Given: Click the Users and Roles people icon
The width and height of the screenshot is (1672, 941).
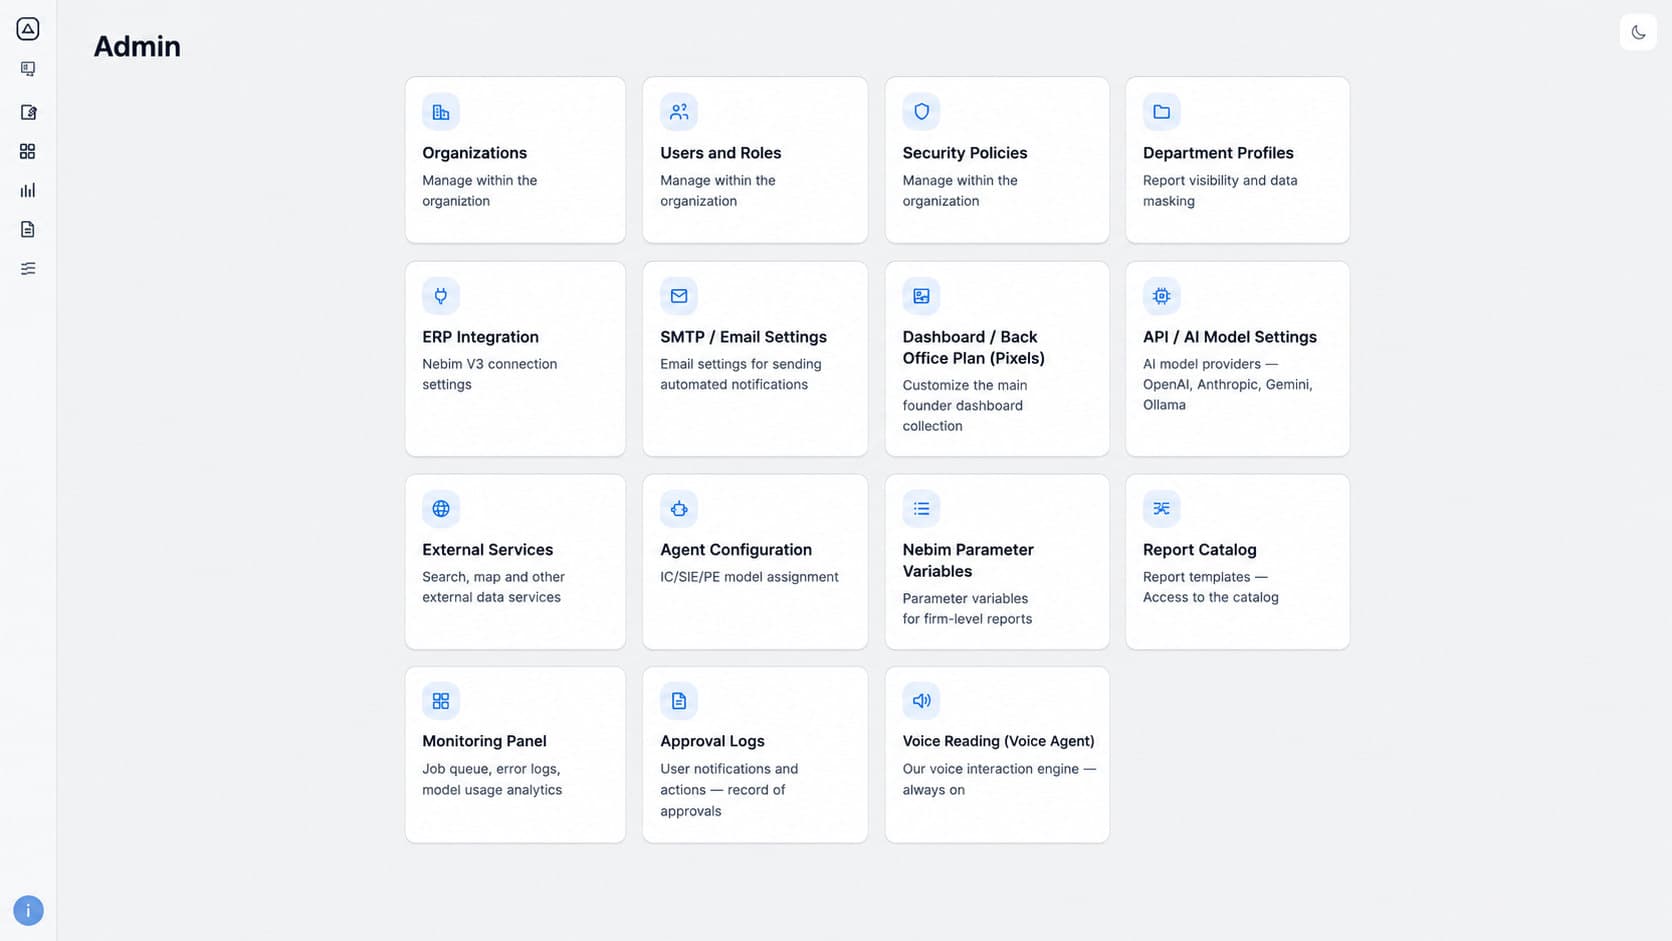Looking at the screenshot, I should (x=679, y=112).
